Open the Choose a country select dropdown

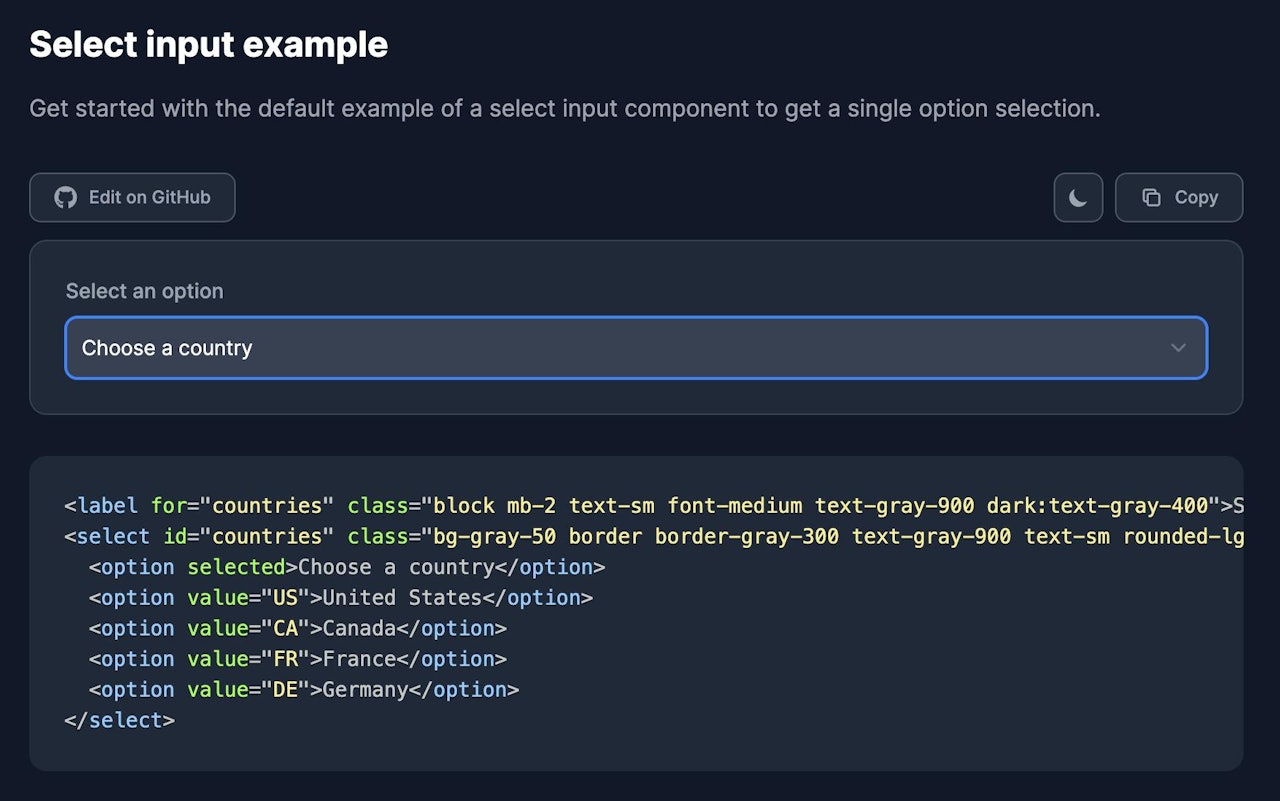coord(636,348)
